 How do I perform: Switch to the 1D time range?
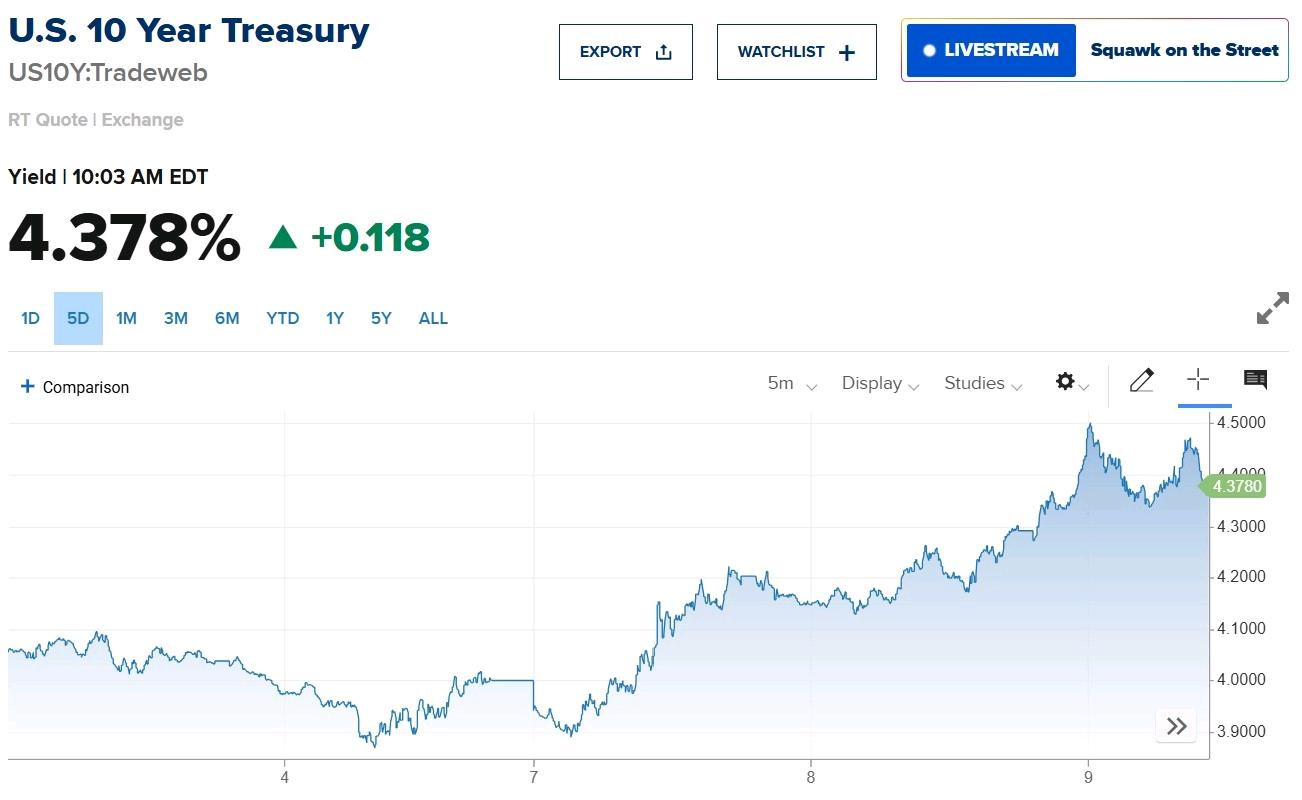tap(30, 318)
